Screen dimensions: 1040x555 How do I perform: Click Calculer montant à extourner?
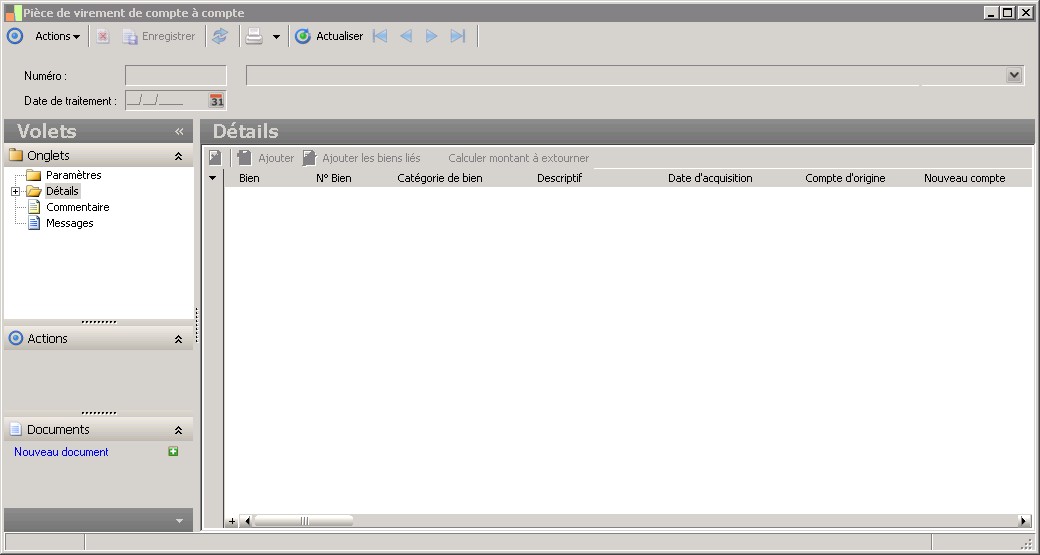pos(519,158)
